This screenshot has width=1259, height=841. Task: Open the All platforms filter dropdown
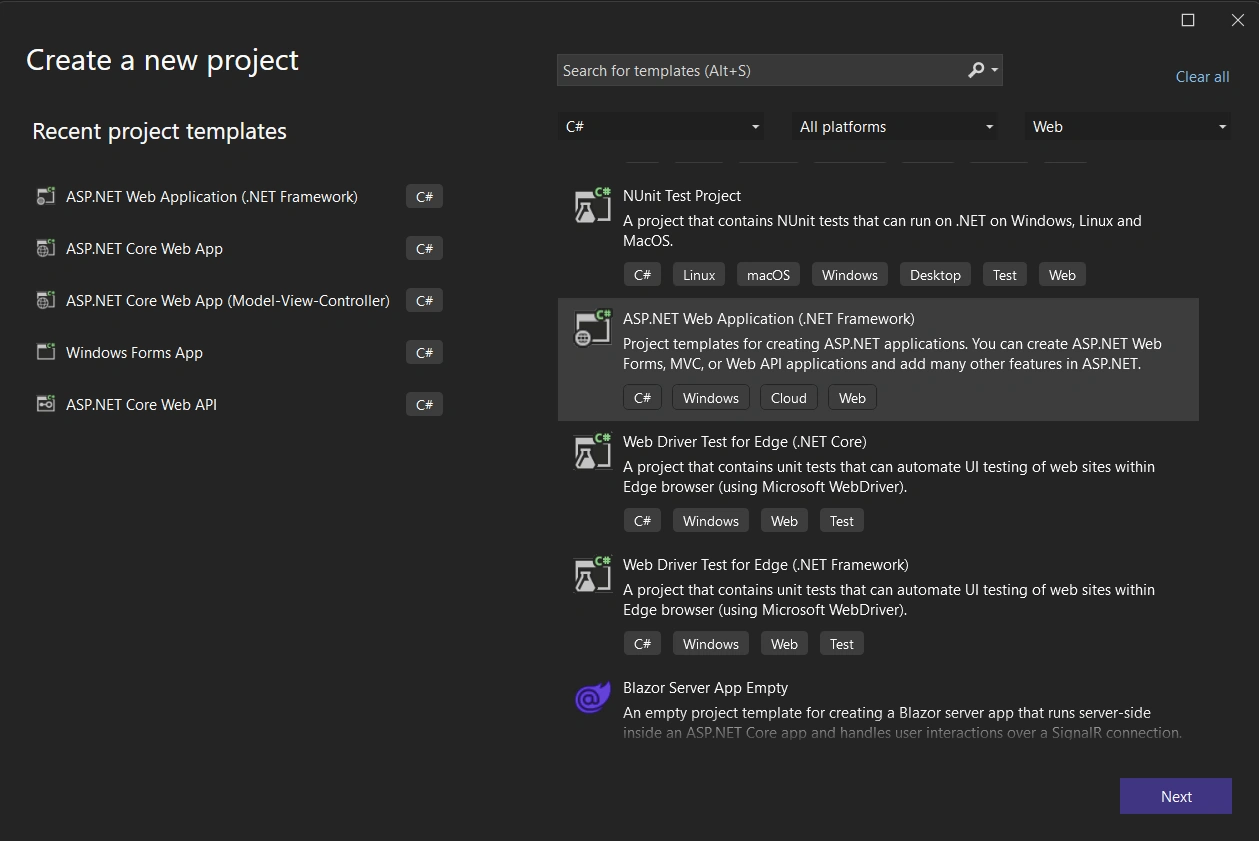(x=896, y=127)
